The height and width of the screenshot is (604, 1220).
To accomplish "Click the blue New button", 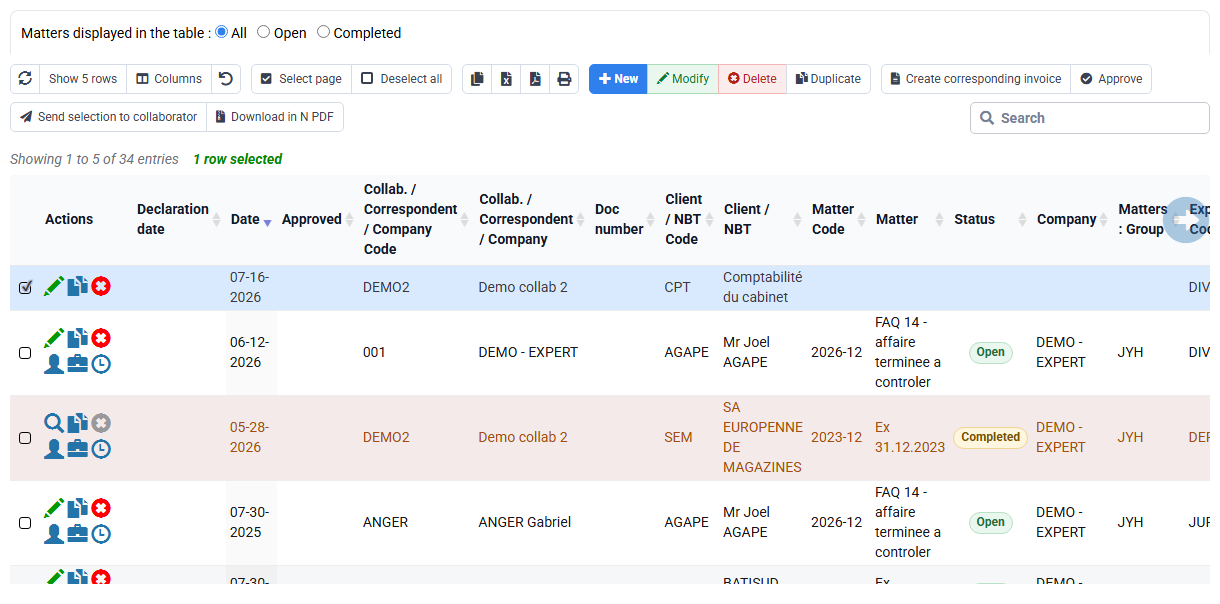I will tap(618, 79).
